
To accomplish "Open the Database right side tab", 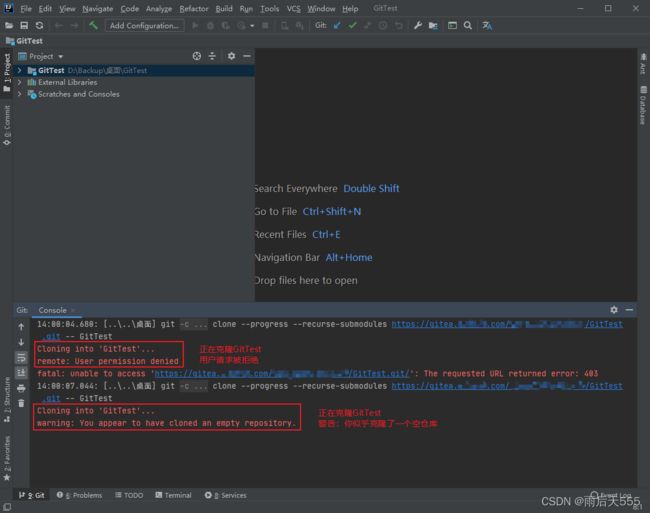I will [643, 105].
